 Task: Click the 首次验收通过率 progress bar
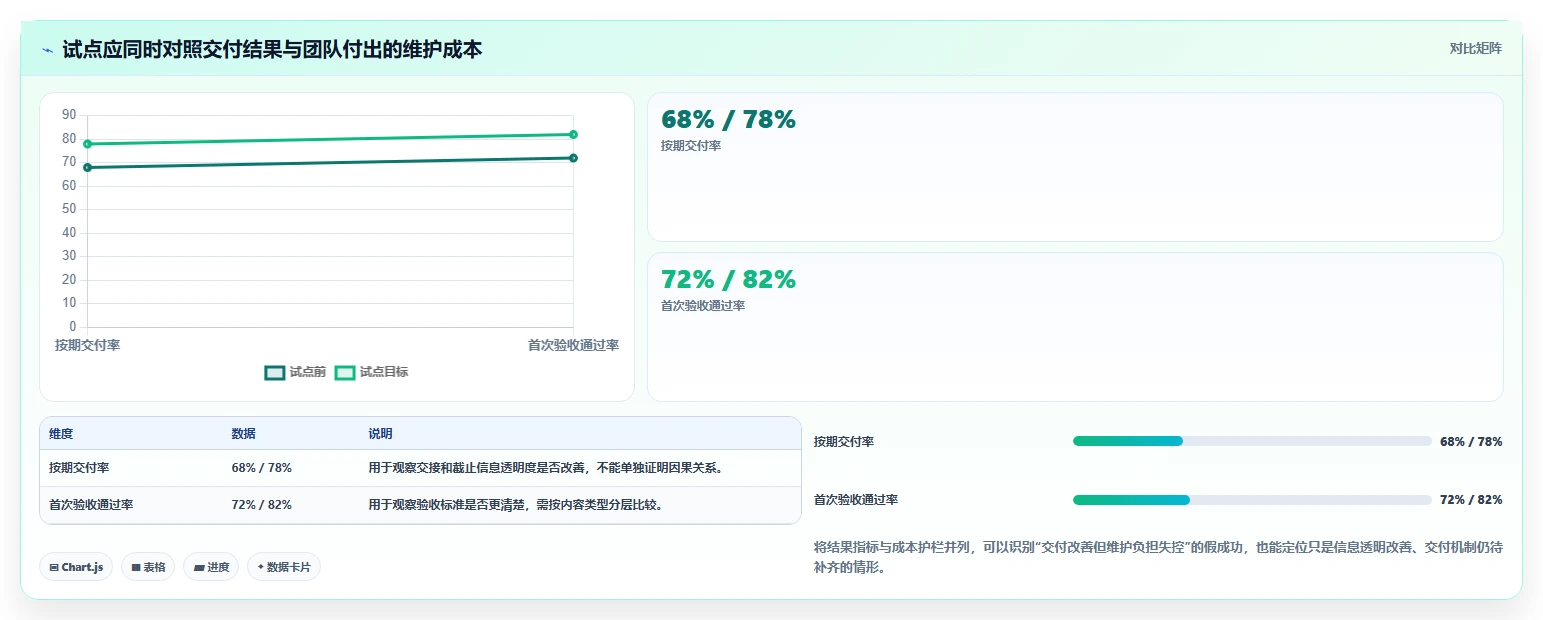[1252, 500]
